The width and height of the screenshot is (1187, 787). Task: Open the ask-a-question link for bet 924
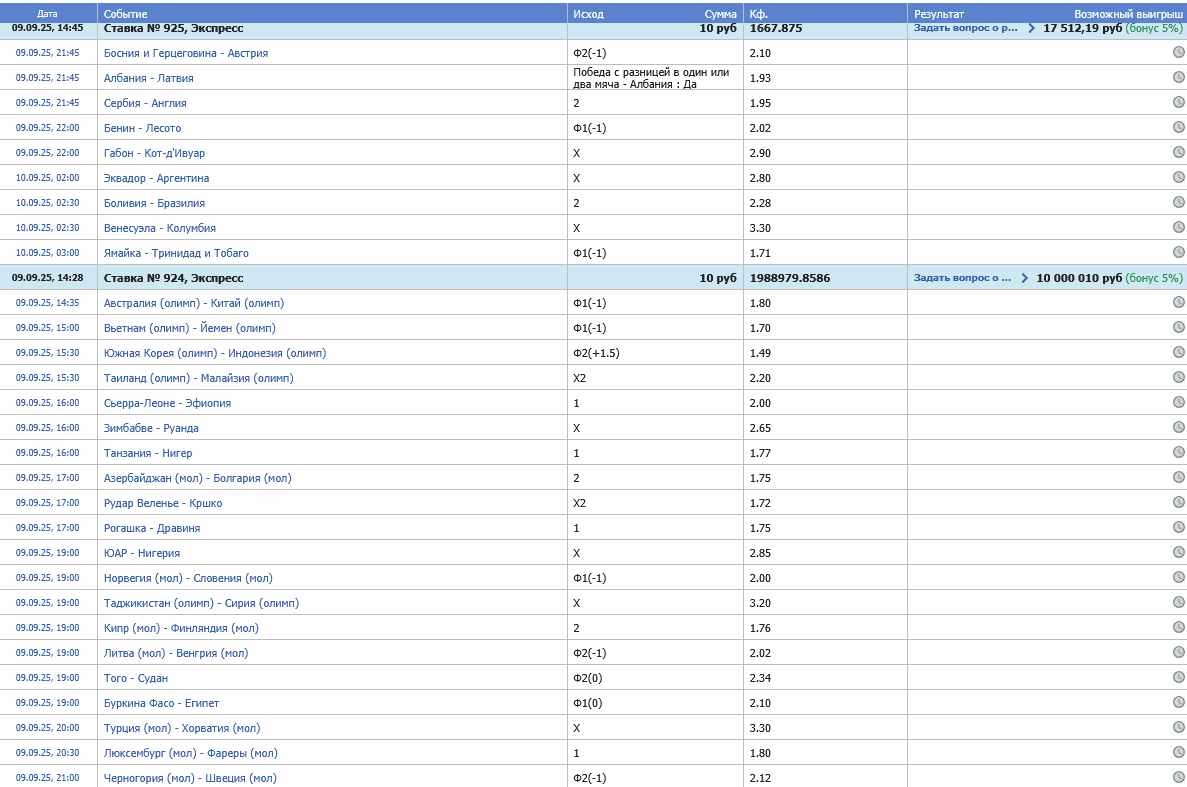pyautogui.click(x=962, y=278)
